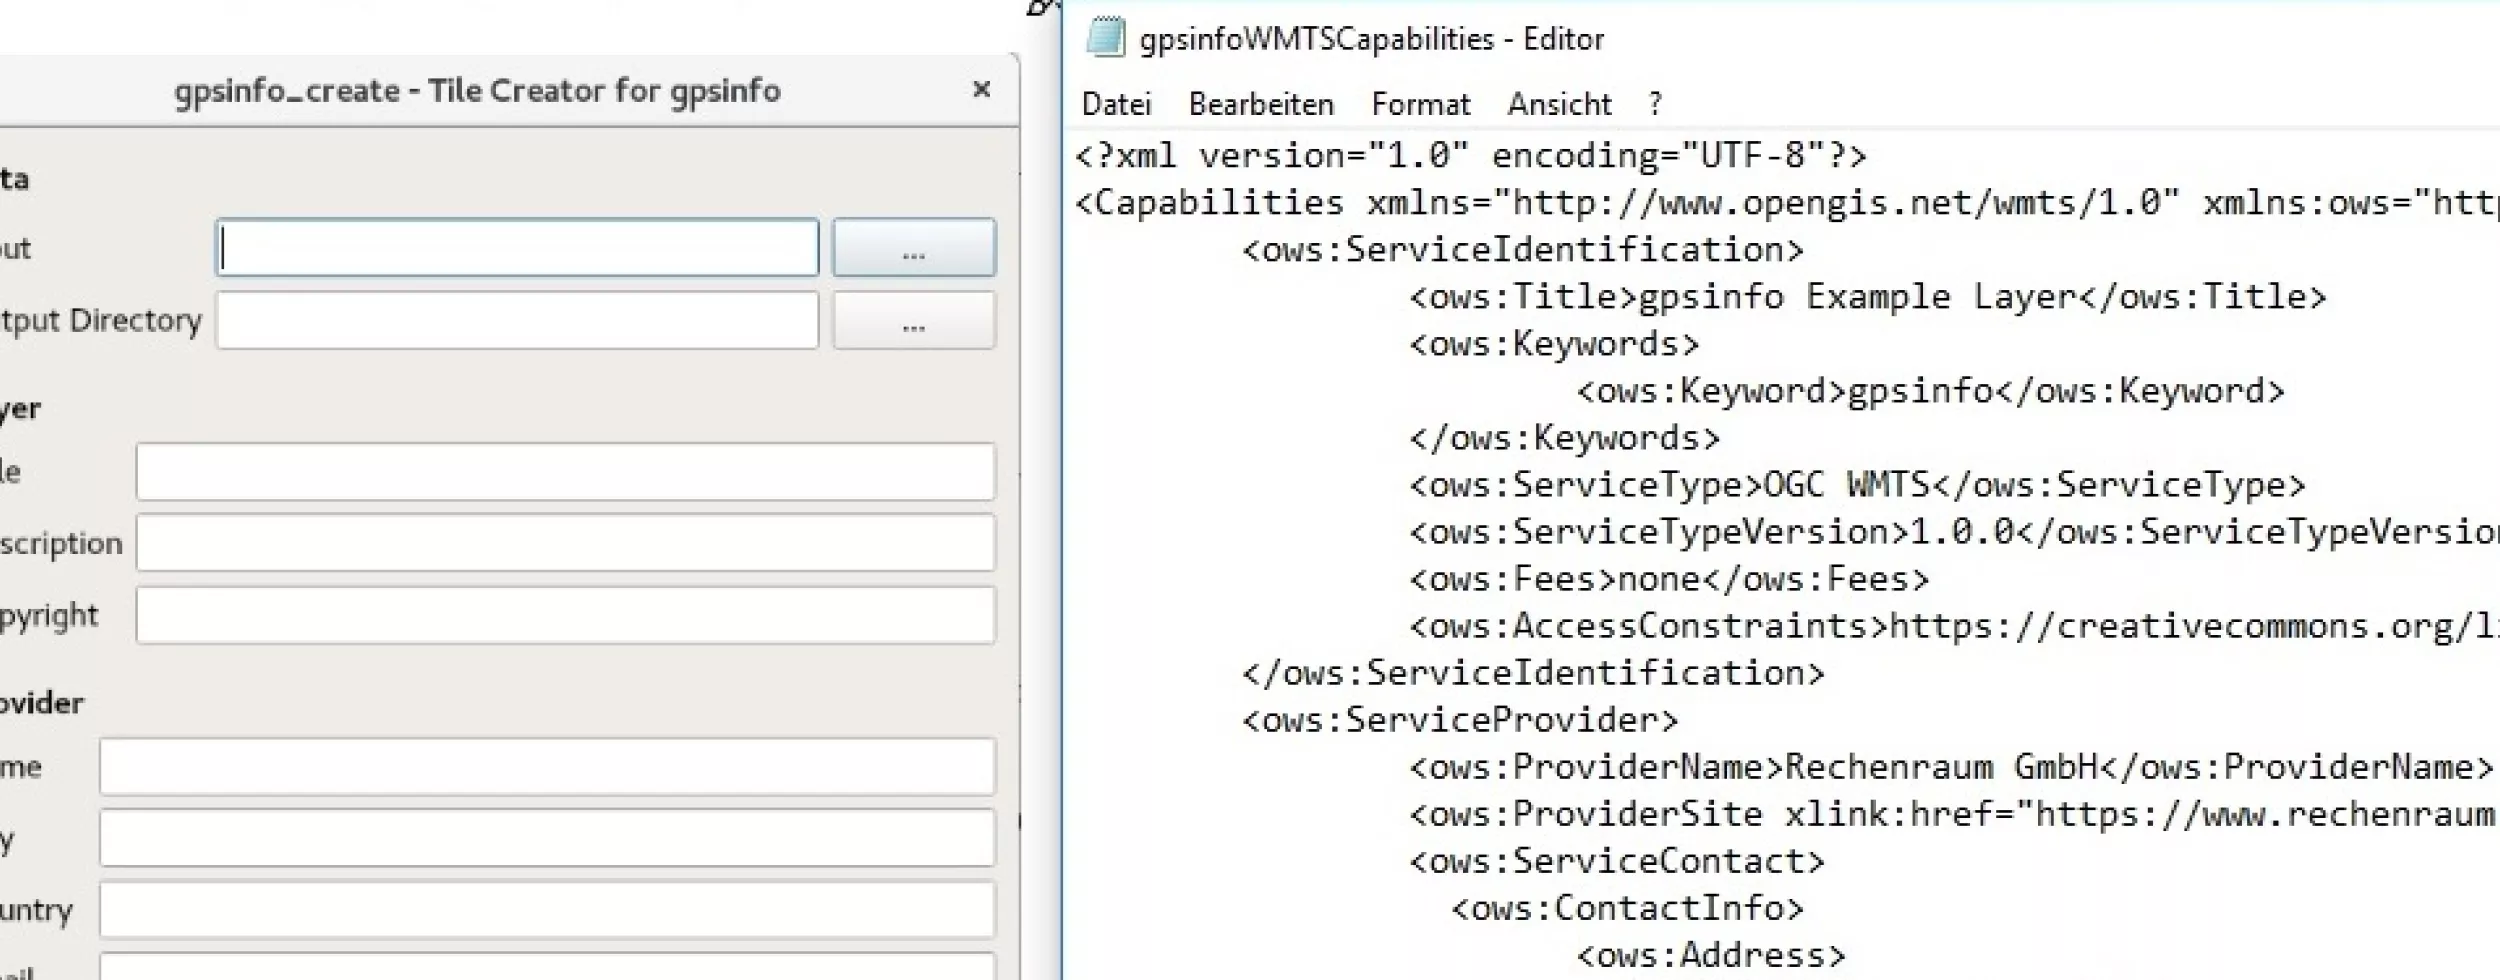Image resolution: width=2500 pixels, height=980 pixels.
Task: Select the provider City input field
Action: point(547,838)
